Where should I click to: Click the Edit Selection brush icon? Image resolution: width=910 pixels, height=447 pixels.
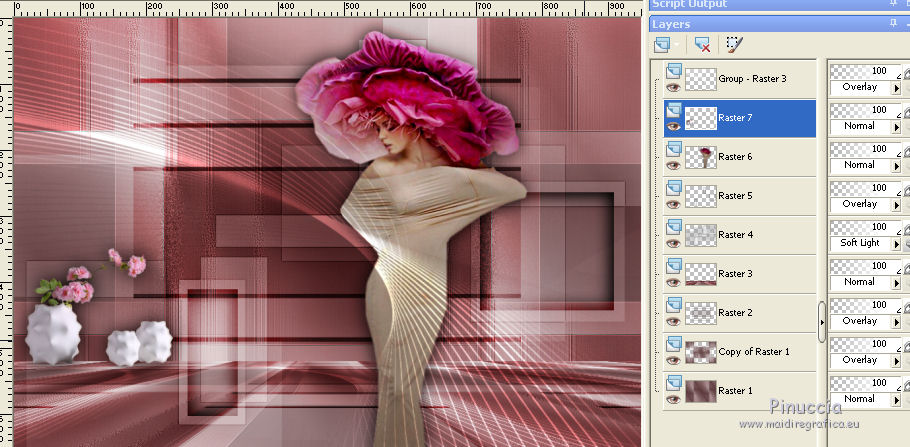[735, 45]
